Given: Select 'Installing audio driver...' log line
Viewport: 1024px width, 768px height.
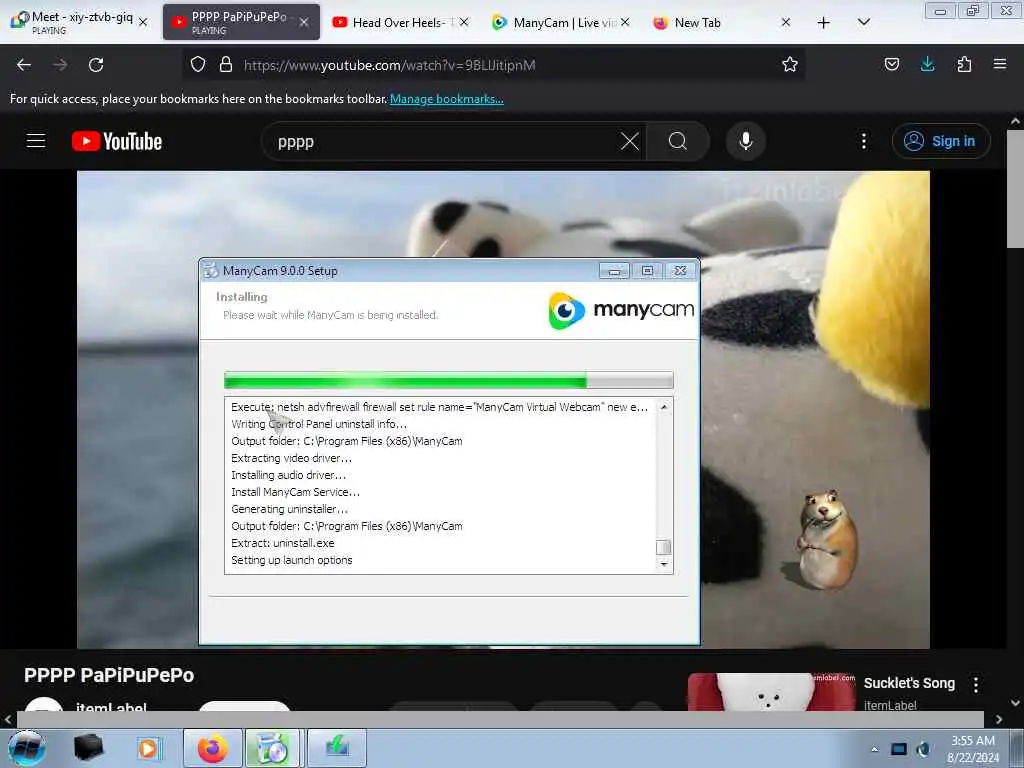Looking at the screenshot, I should (288, 475).
